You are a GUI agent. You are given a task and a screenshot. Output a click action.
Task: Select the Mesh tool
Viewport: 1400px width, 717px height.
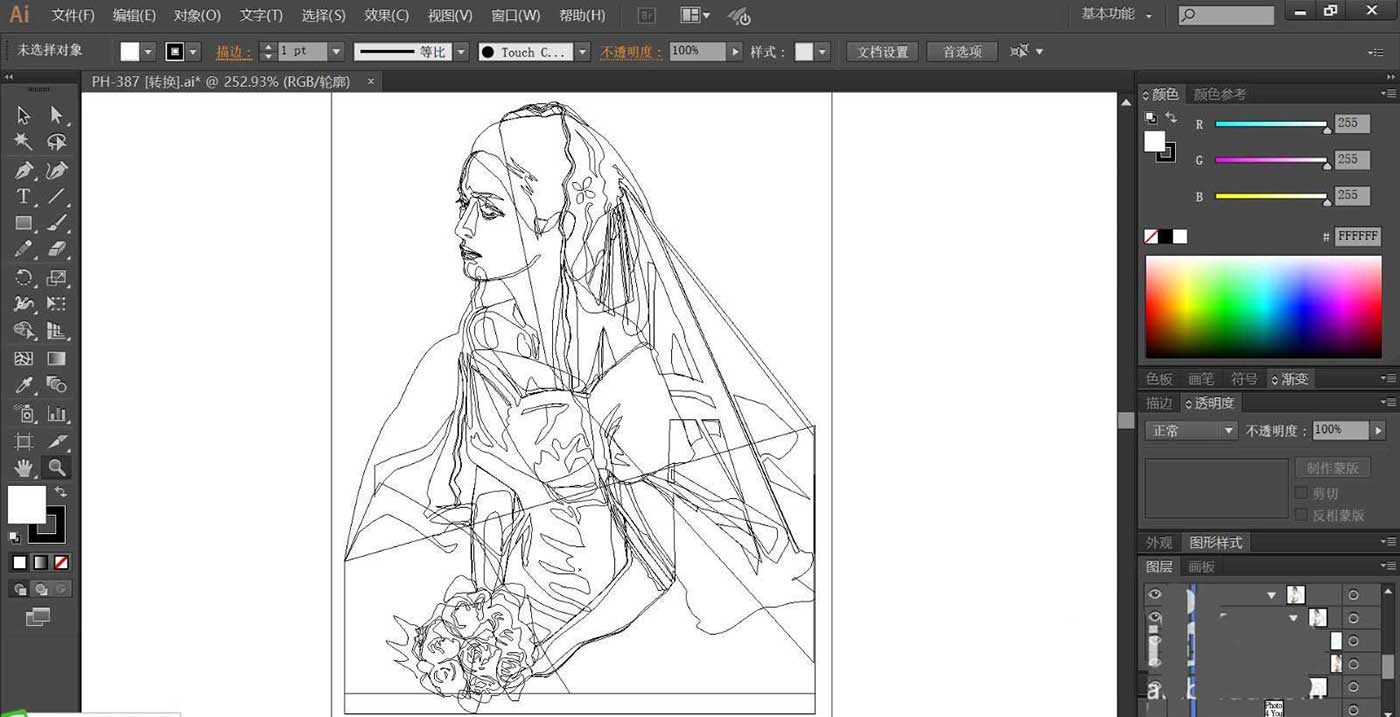tap(24, 358)
